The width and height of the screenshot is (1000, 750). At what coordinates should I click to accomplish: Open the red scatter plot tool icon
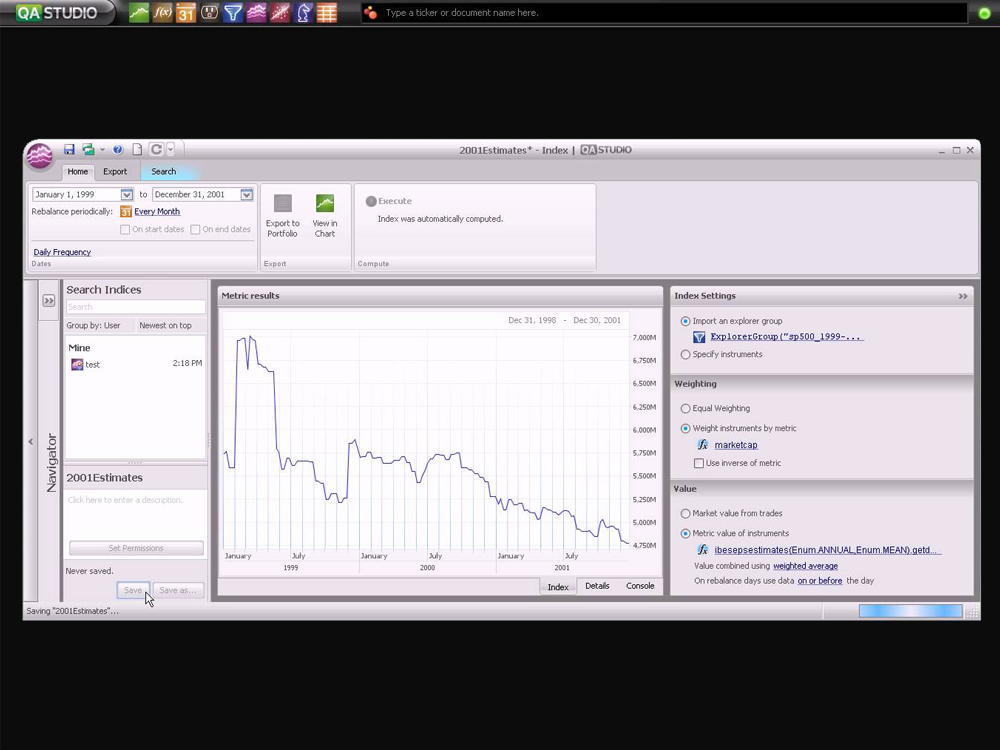coord(280,12)
